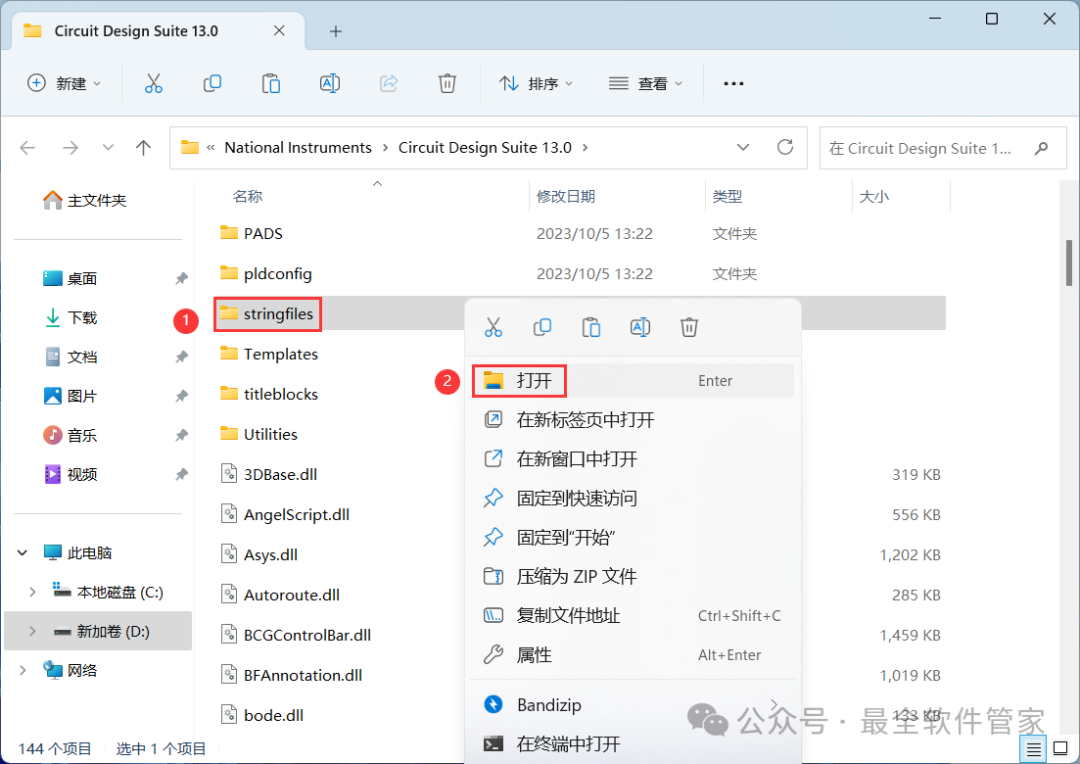Click the vertical scrollbar thumb
This screenshot has width=1080, height=764.
coord(1069,262)
